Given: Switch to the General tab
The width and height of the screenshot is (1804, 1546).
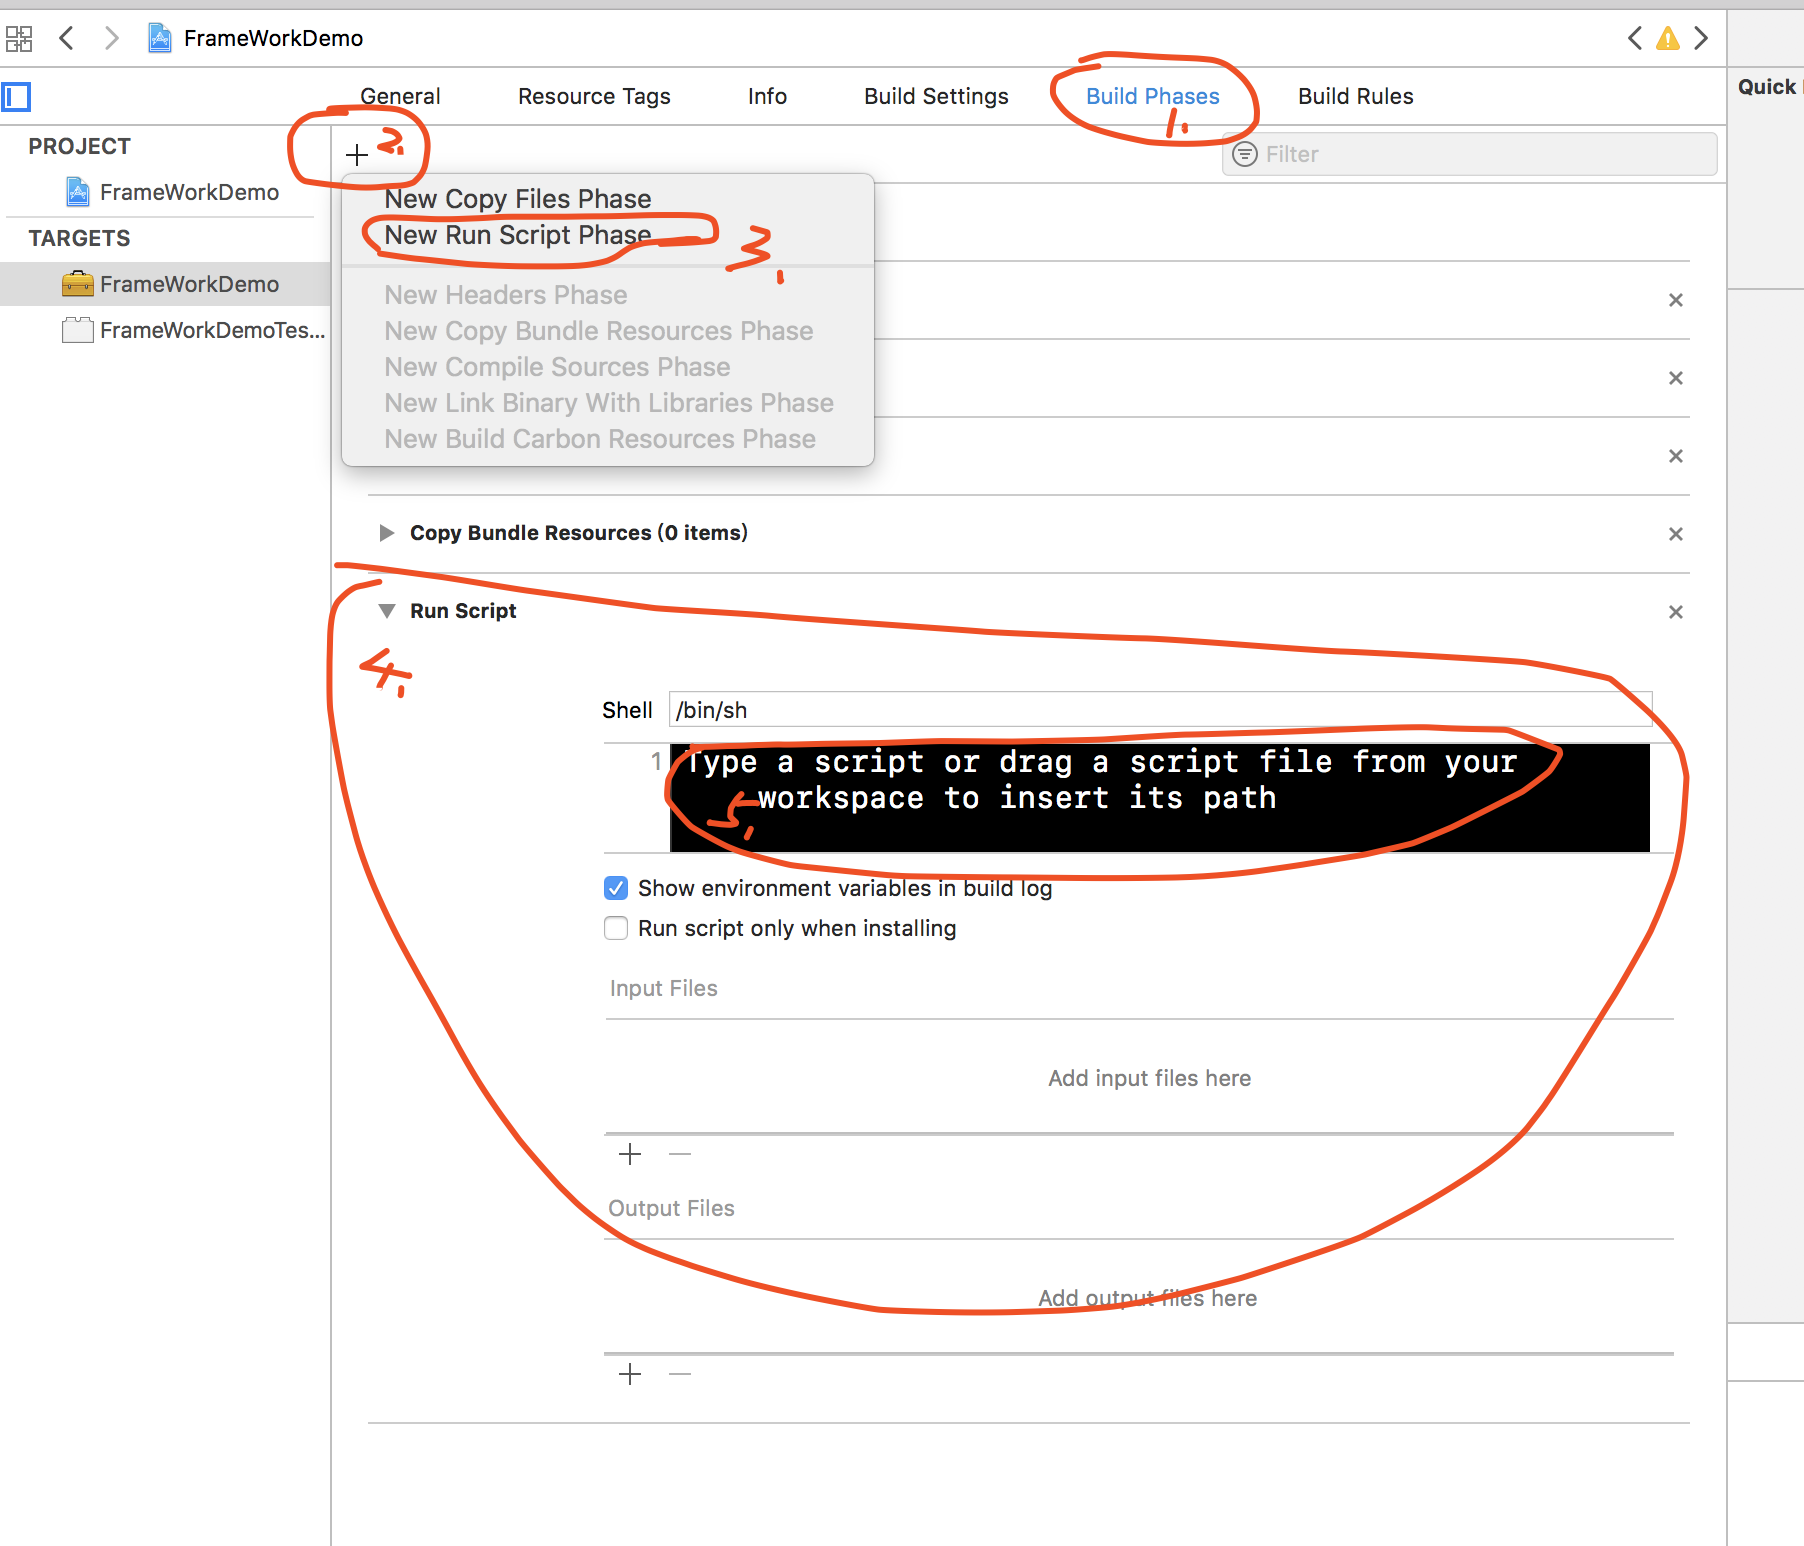Looking at the screenshot, I should [x=400, y=96].
